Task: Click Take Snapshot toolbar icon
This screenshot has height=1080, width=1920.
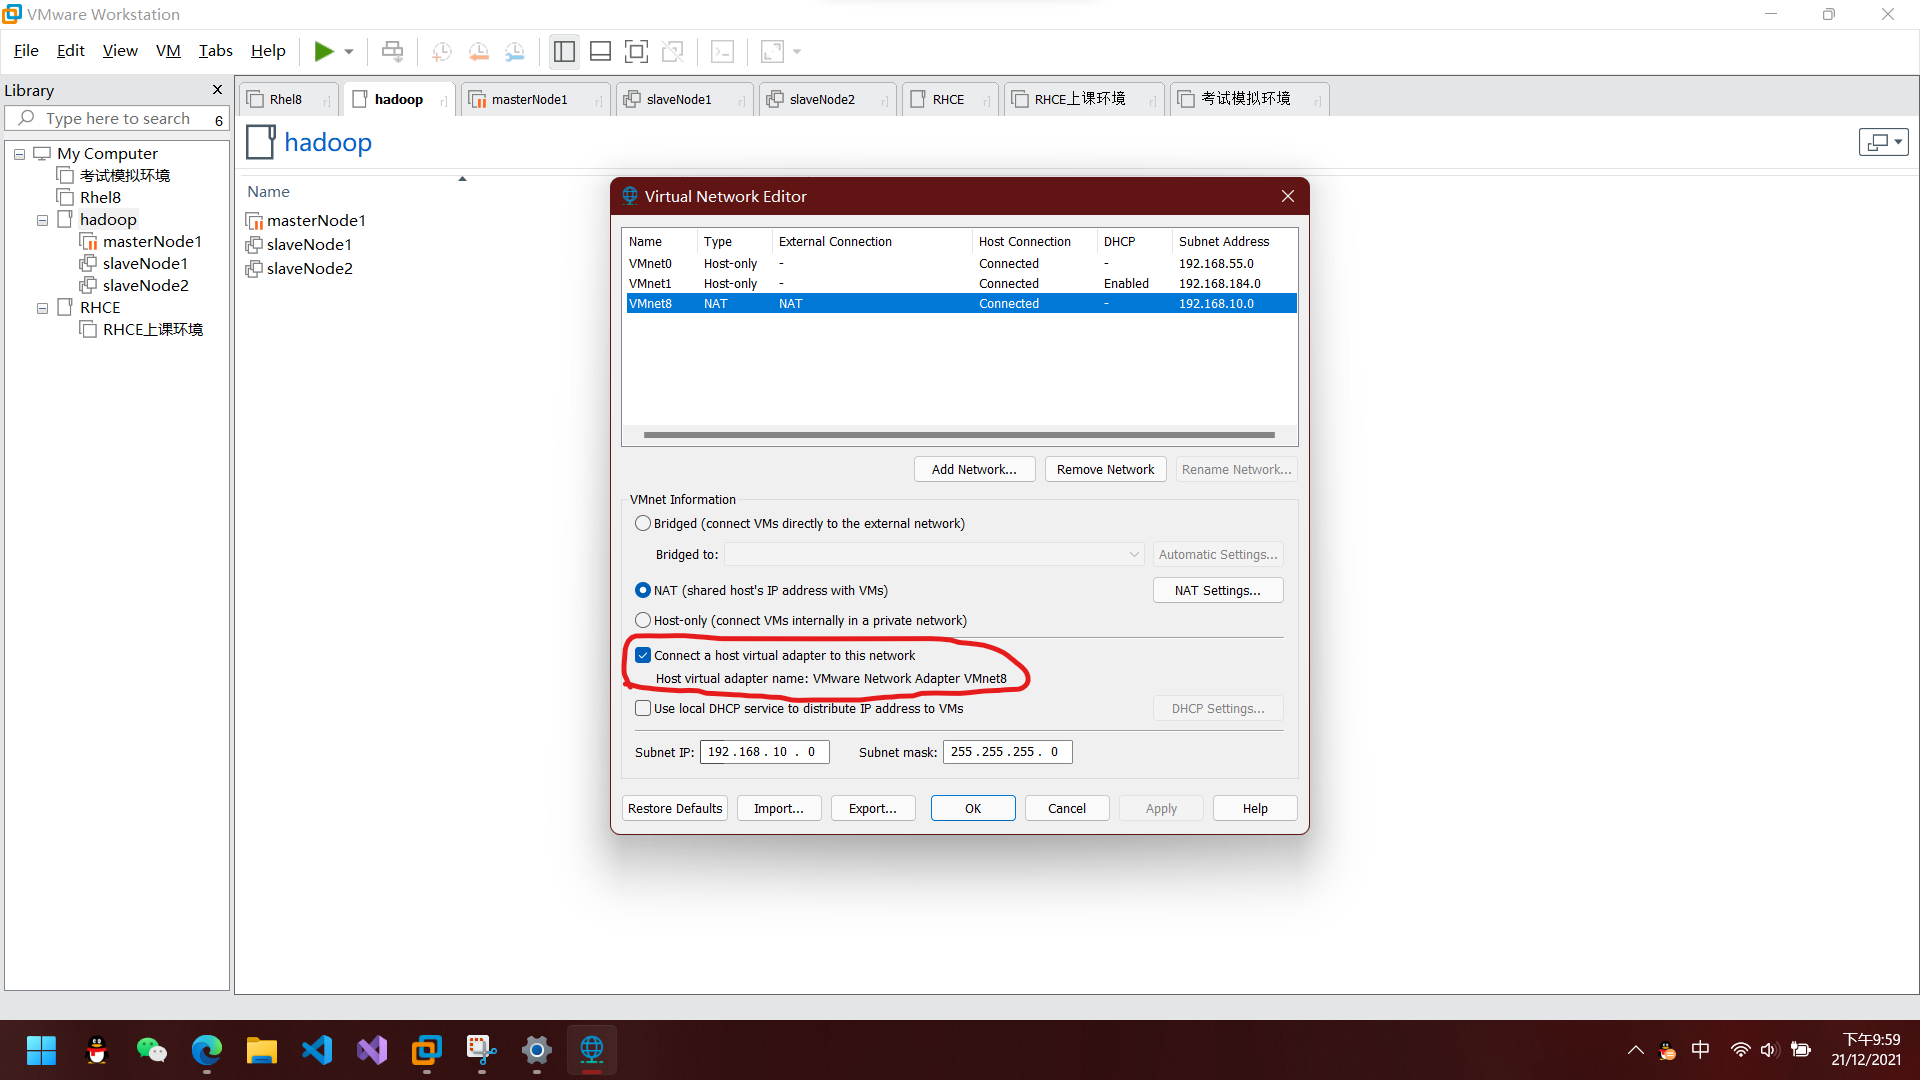Action: pos(441,51)
